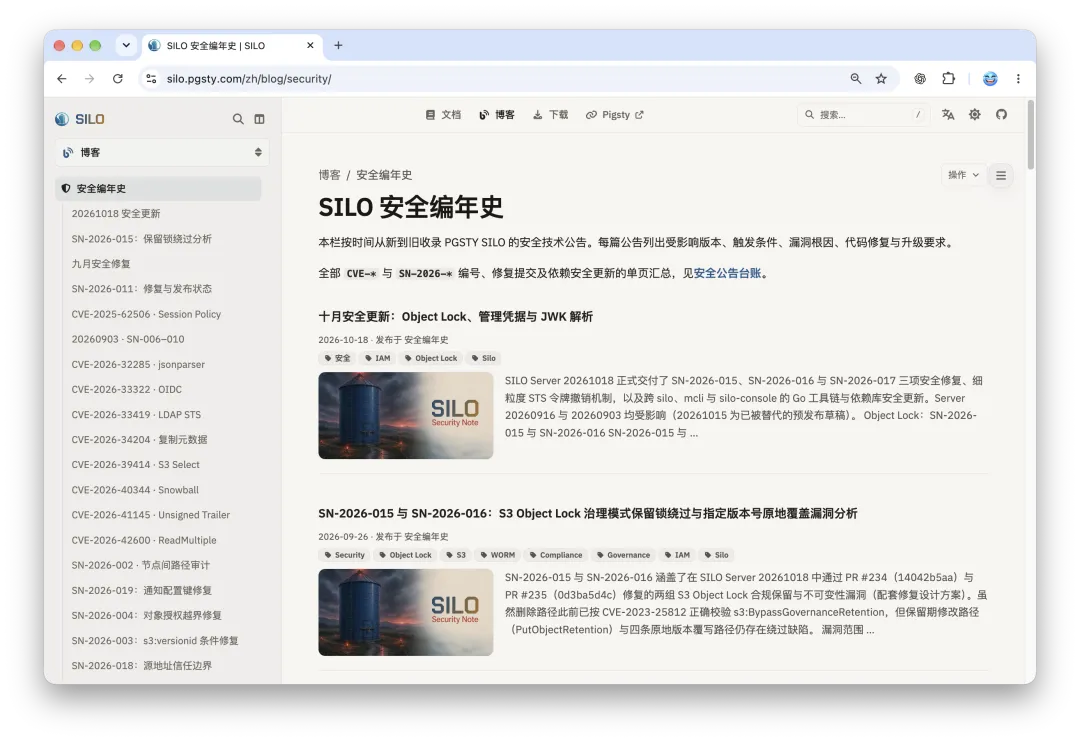Click 安全编年史 breadcrumb
Screen dimensions: 1080x742
pyautogui.click(x=384, y=175)
